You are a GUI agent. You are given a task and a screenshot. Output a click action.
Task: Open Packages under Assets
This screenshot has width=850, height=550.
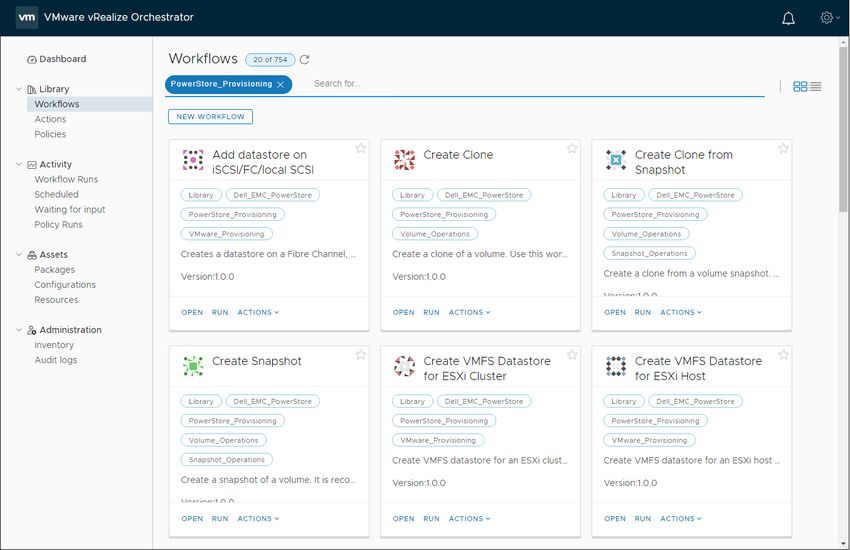55,270
